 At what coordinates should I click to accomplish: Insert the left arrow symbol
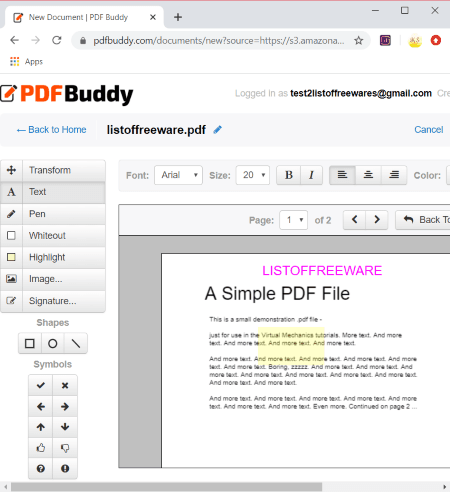click(x=41, y=406)
